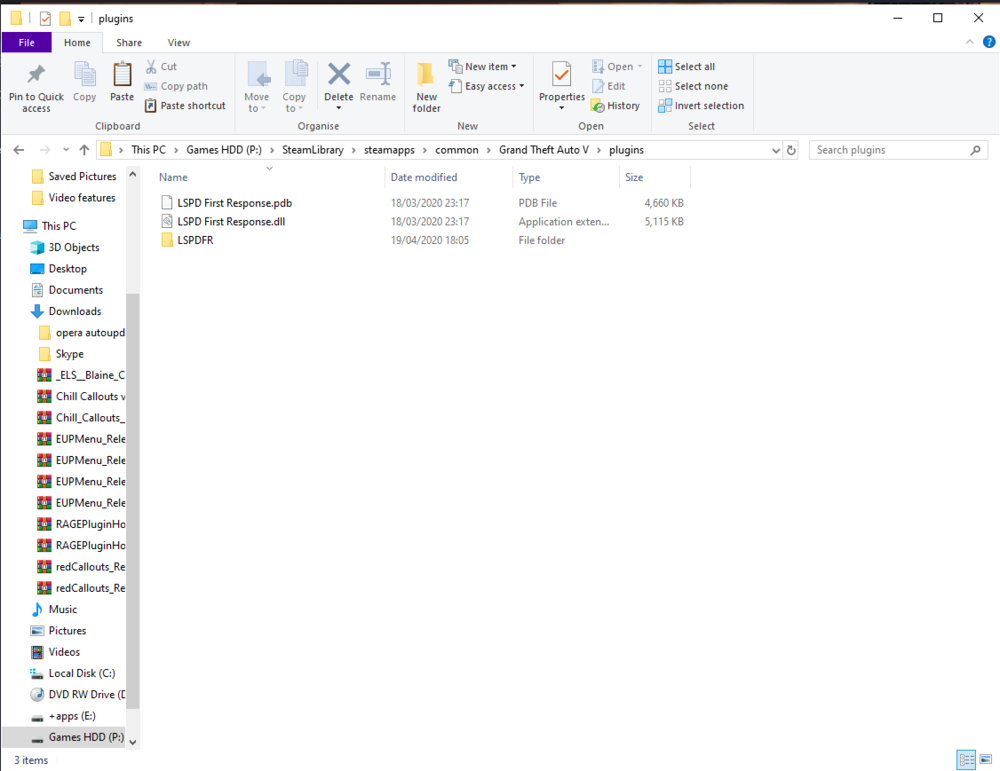Collapse the ribbon with the chevron
This screenshot has height=771, width=1000.
pyautogui.click(x=969, y=42)
